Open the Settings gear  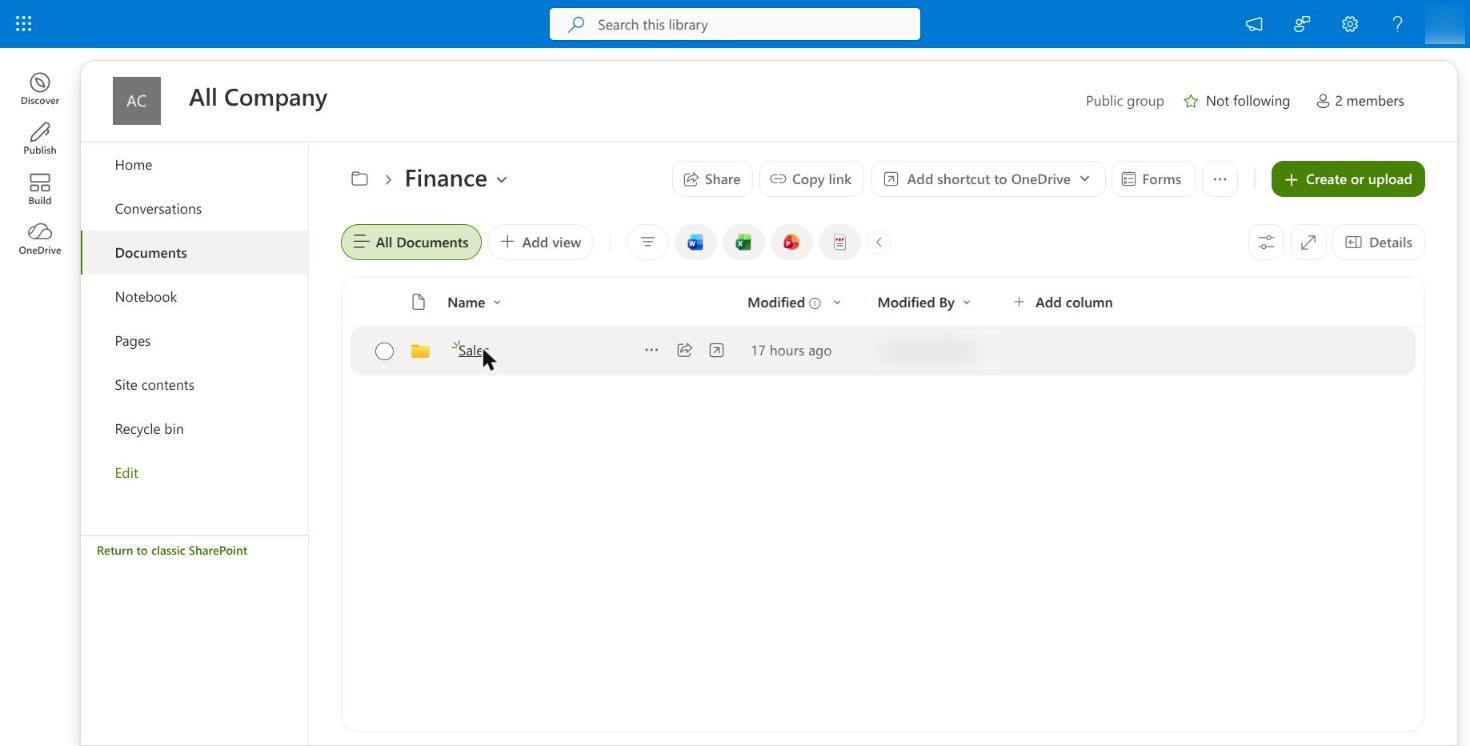[1350, 24]
